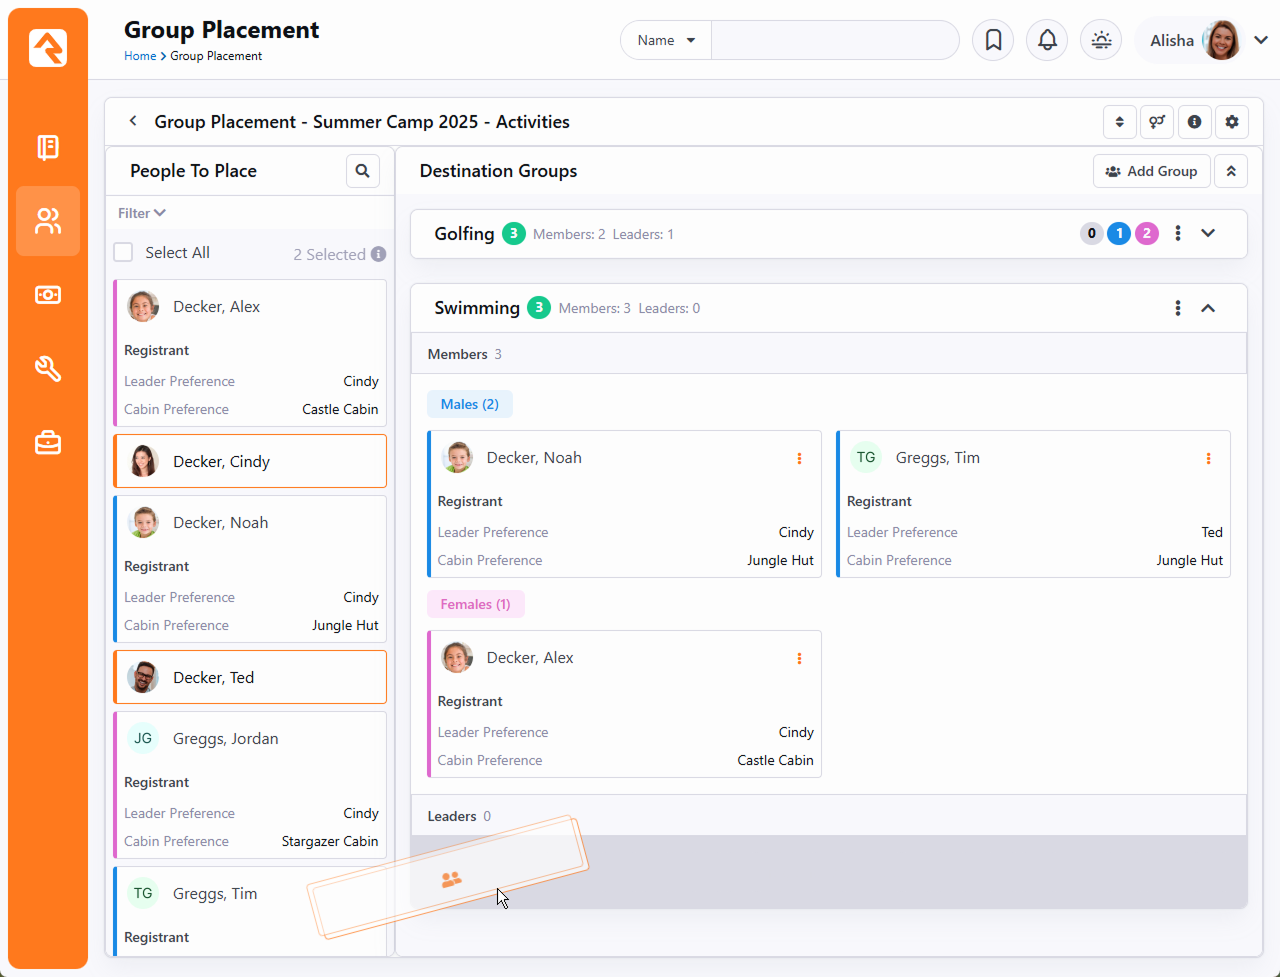Open the People icon in left sidebar

coord(48,221)
